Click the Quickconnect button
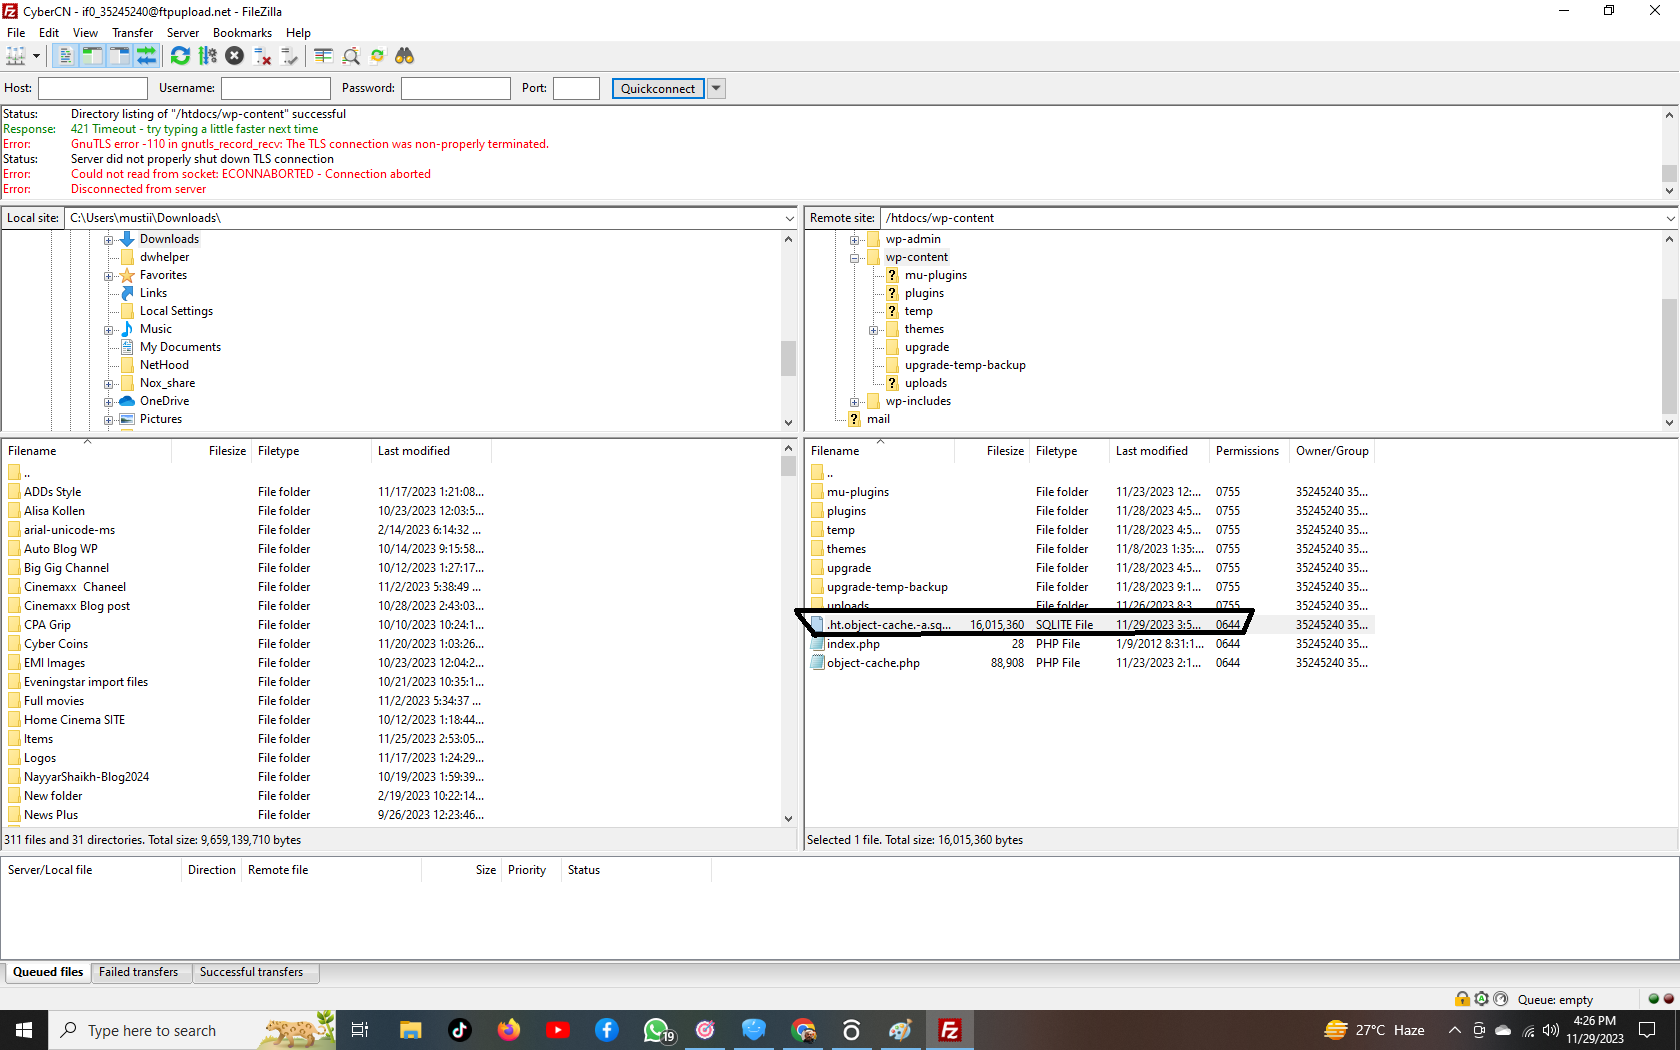 (x=658, y=88)
